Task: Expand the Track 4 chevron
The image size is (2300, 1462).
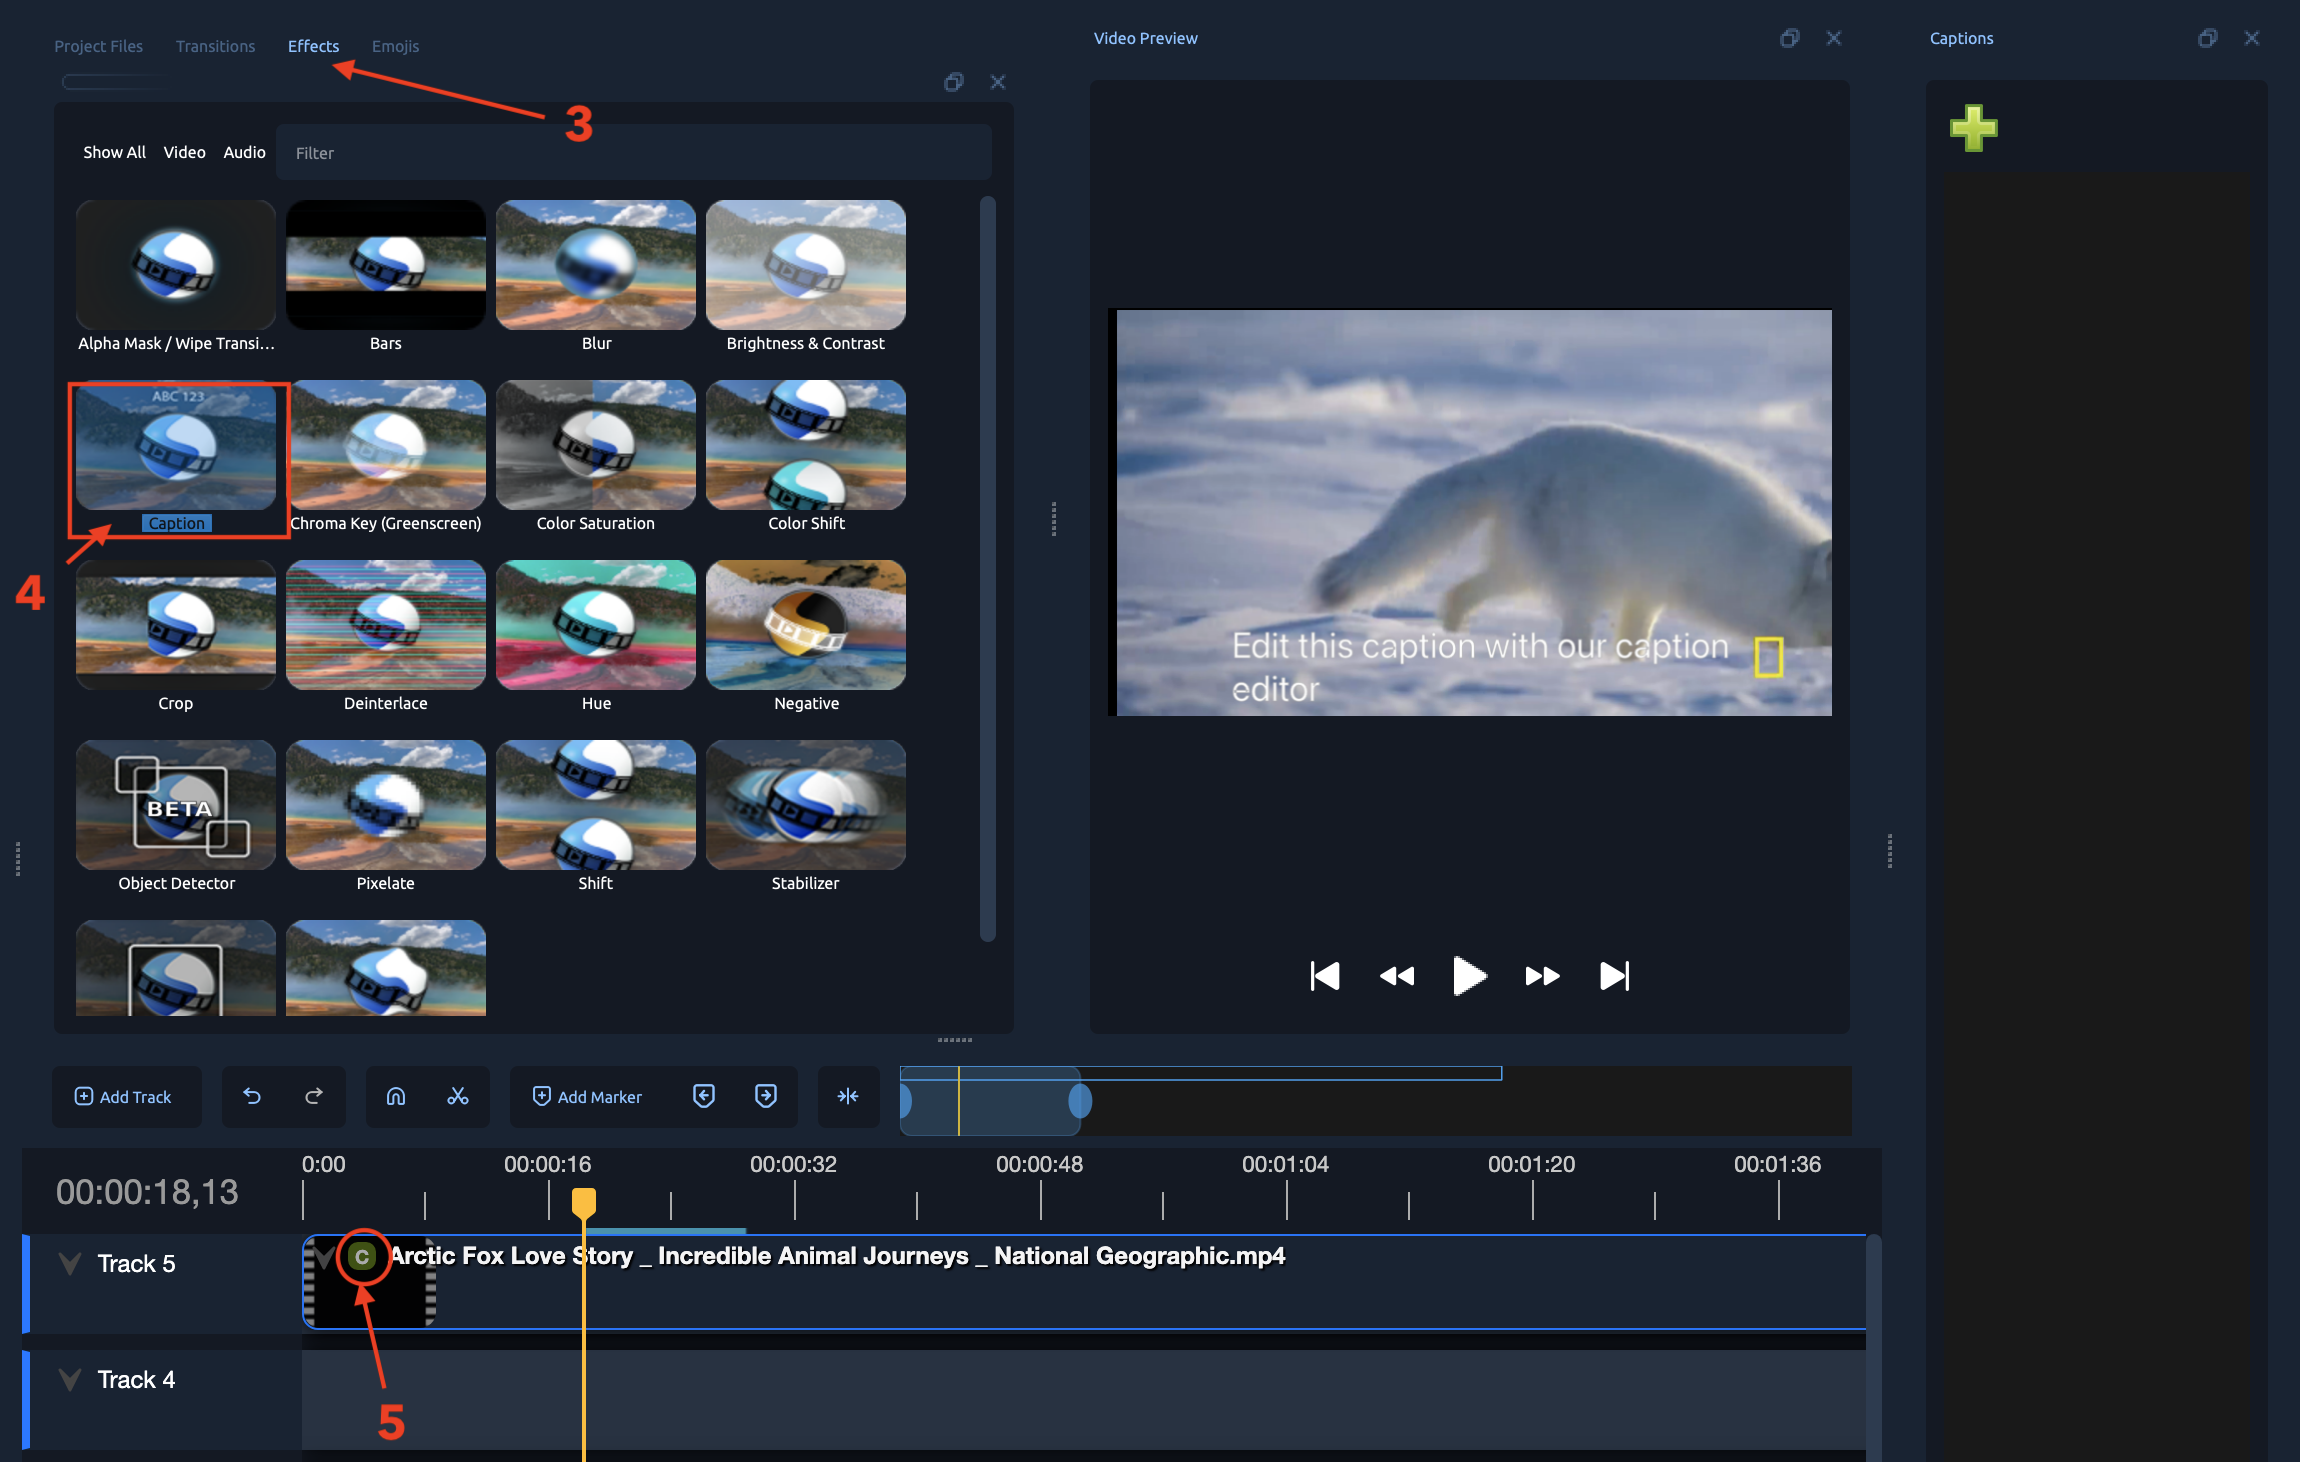Action: (70, 1379)
